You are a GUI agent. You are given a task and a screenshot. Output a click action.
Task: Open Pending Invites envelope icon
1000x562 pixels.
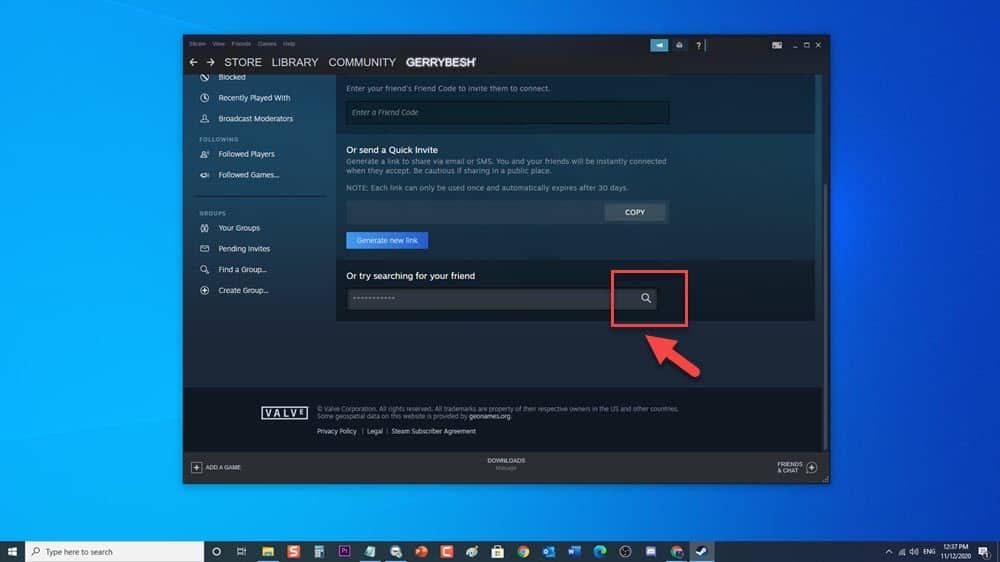(204, 249)
